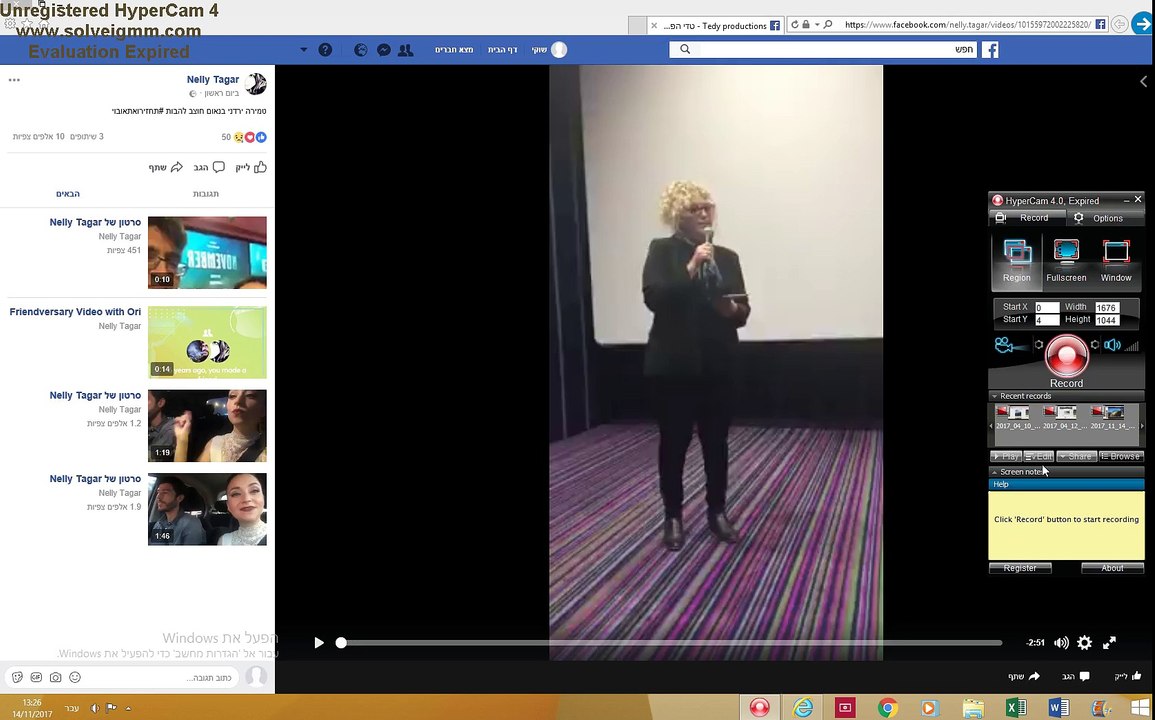The height and width of the screenshot is (720, 1155).
Task: Open Nelly Tagar profile name link
Action: tap(213, 80)
